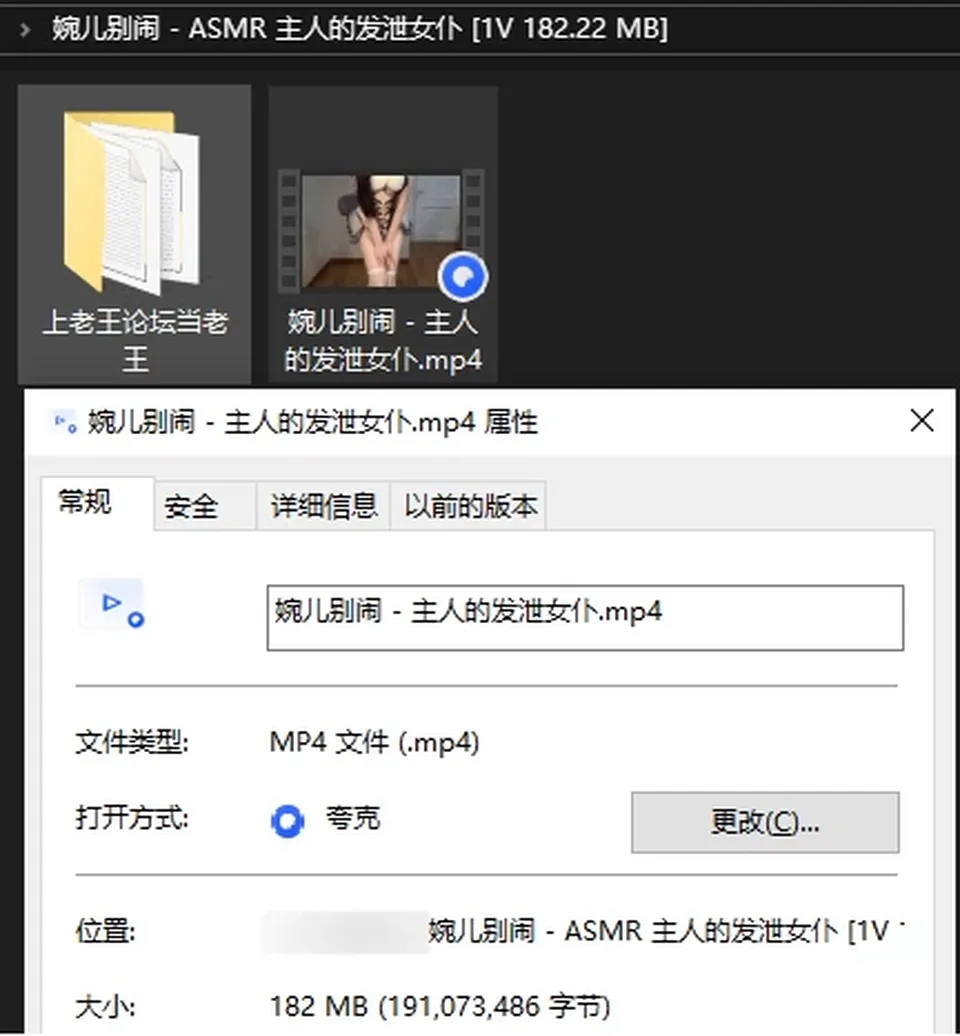The width and height of the screenshot is (960, 1036).
Task: Close the 属性 dialog
Action: click(922, 420)
